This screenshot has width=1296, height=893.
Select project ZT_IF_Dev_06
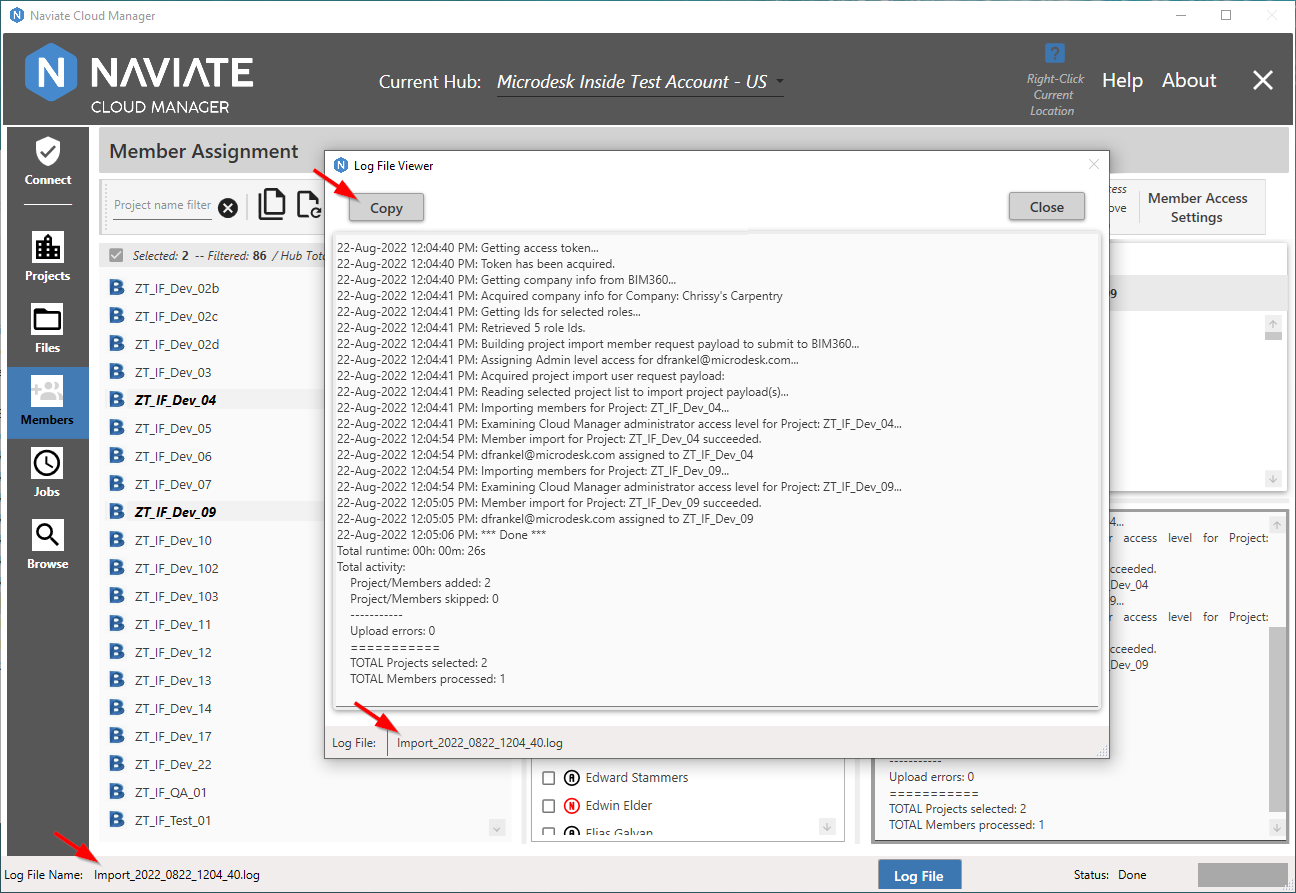click(173, 456)
